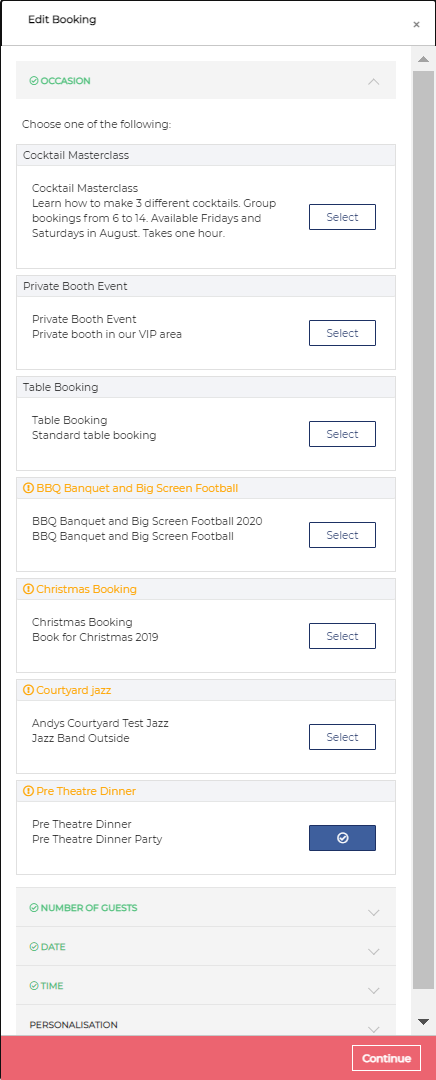This screenshot has height=1080, width=436.
Task: Deselect the checked Pre Theatre Dinner option
Action: [x=342, y=838]
